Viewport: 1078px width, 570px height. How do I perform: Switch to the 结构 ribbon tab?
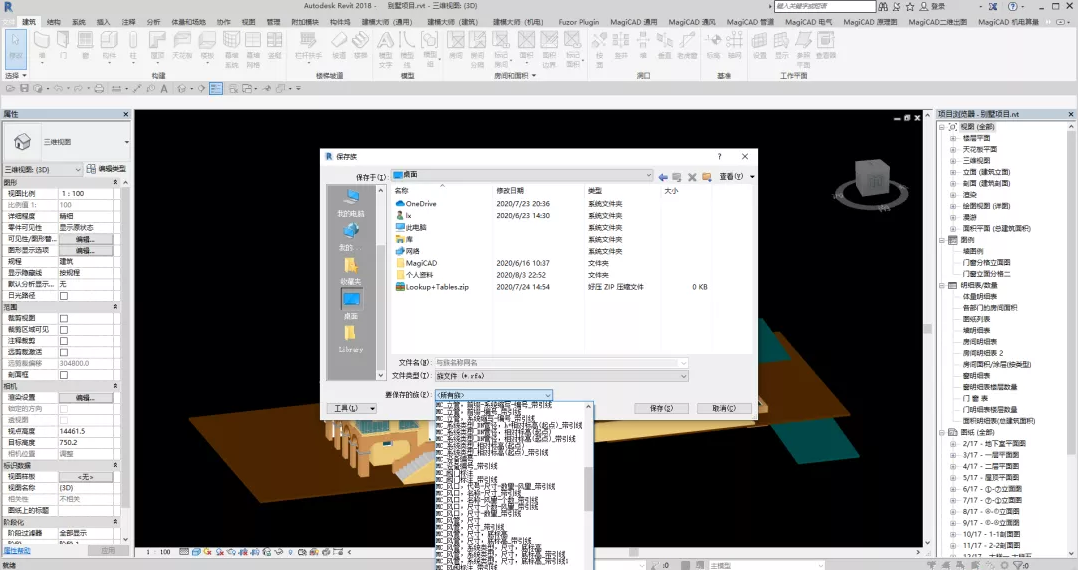[53, 21]
